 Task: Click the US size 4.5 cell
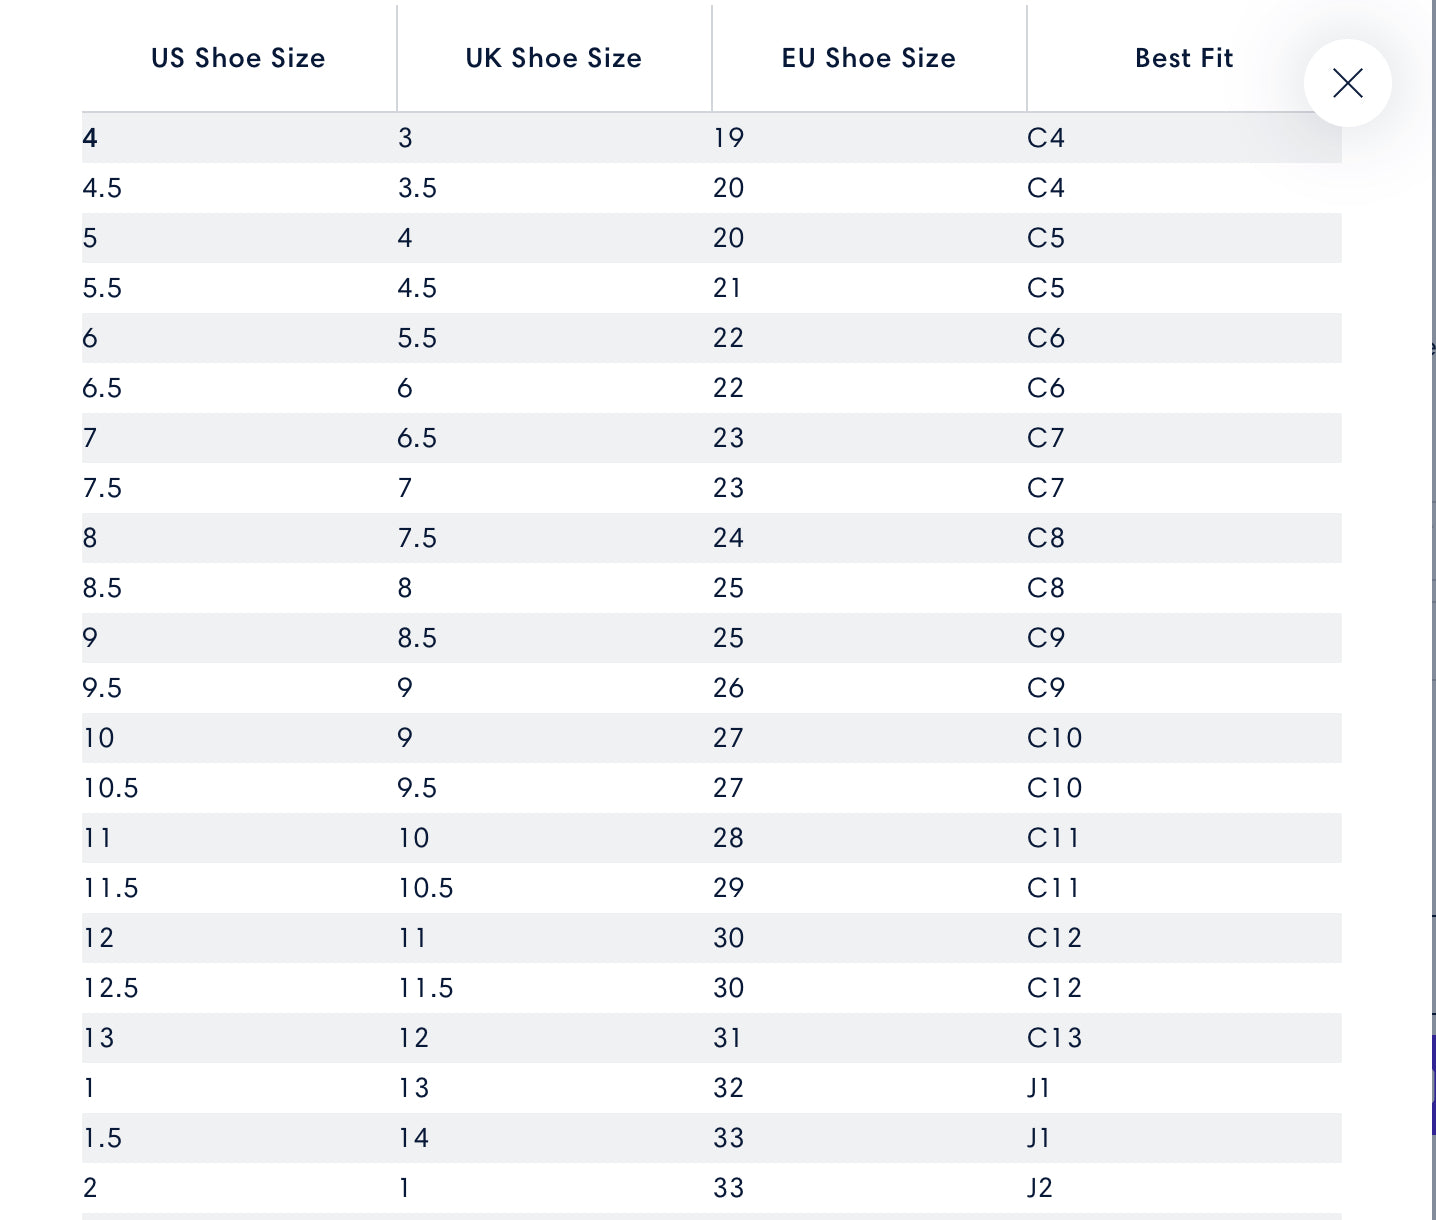(102, 188)
